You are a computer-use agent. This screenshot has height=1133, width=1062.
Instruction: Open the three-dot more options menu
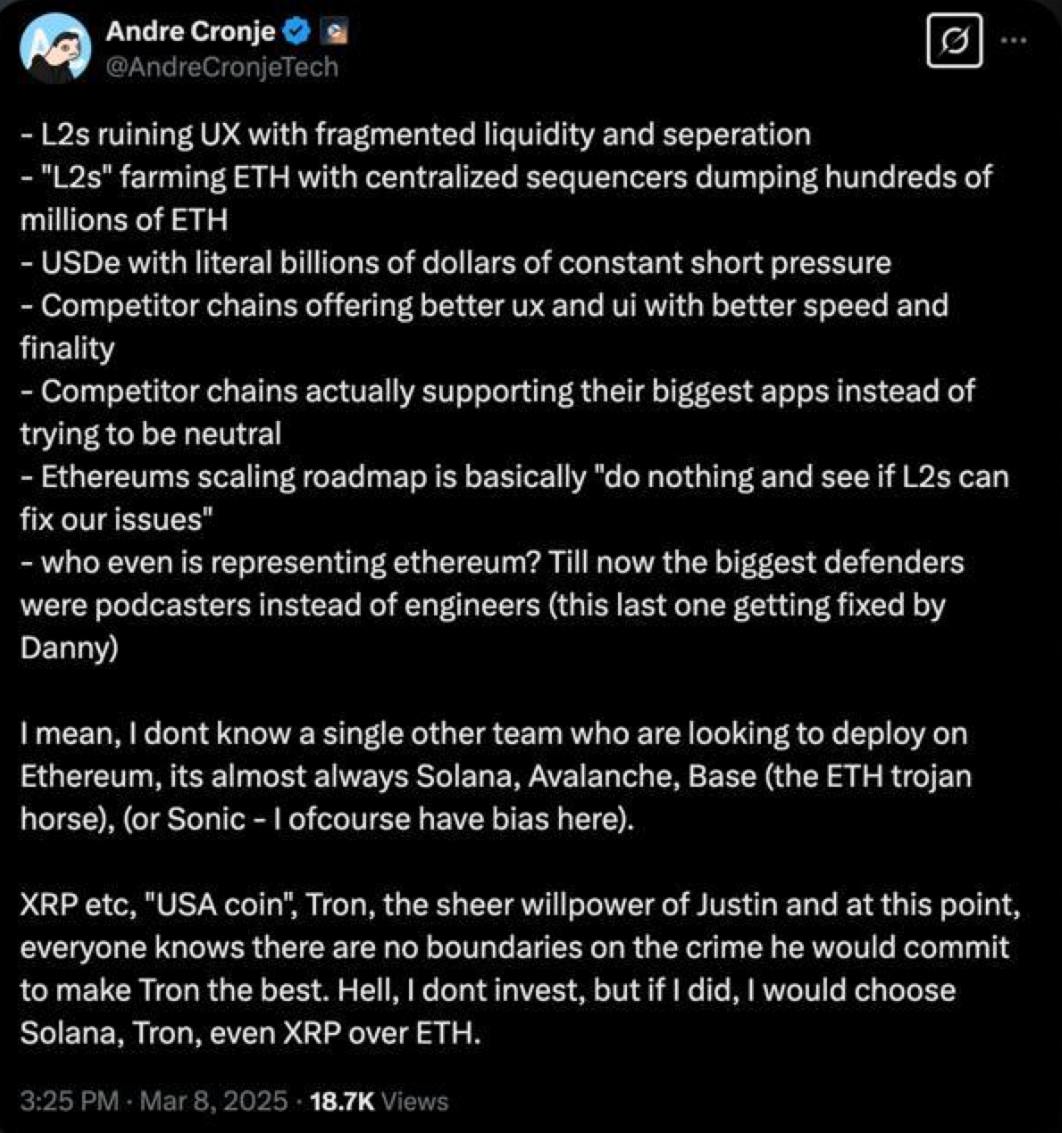(x=1014, y=40)
